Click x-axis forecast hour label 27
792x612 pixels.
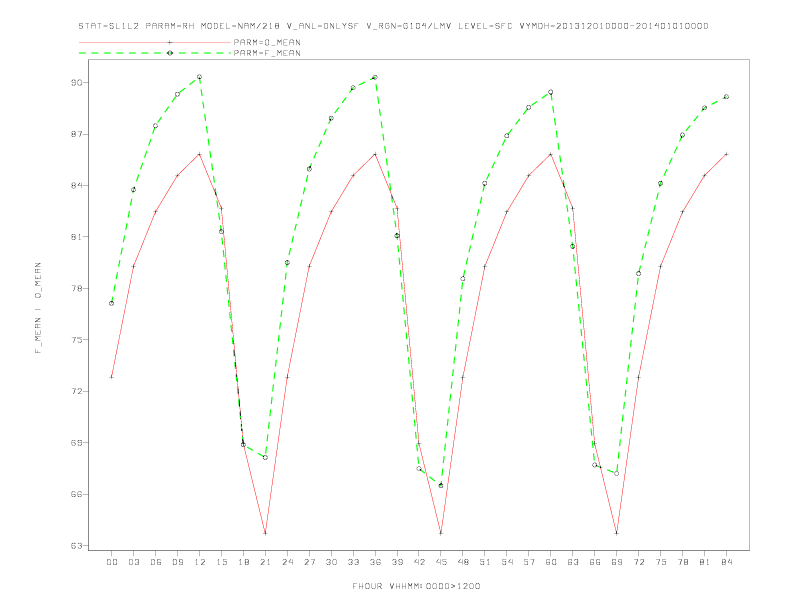point(309,562)
